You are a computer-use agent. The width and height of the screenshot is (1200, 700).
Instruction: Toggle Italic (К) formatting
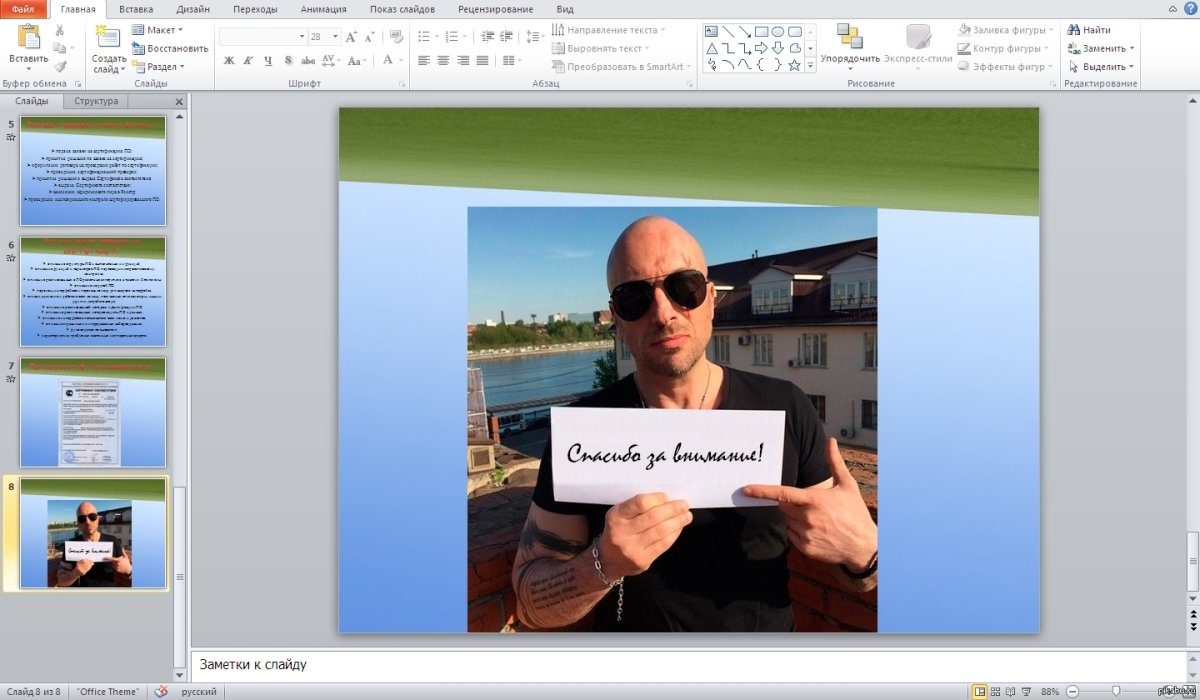coord(249,61)
